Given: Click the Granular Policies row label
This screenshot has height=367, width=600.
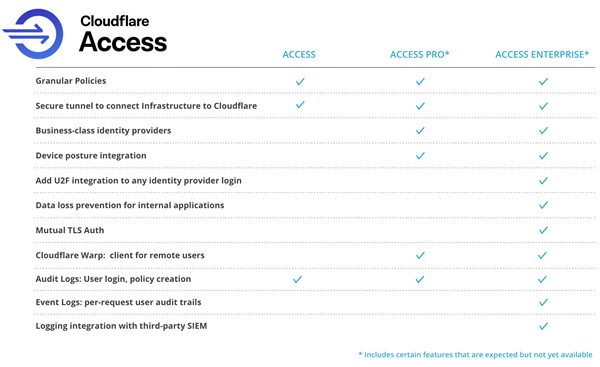Looking at the screenshot, I should click(x=71, y=81).
